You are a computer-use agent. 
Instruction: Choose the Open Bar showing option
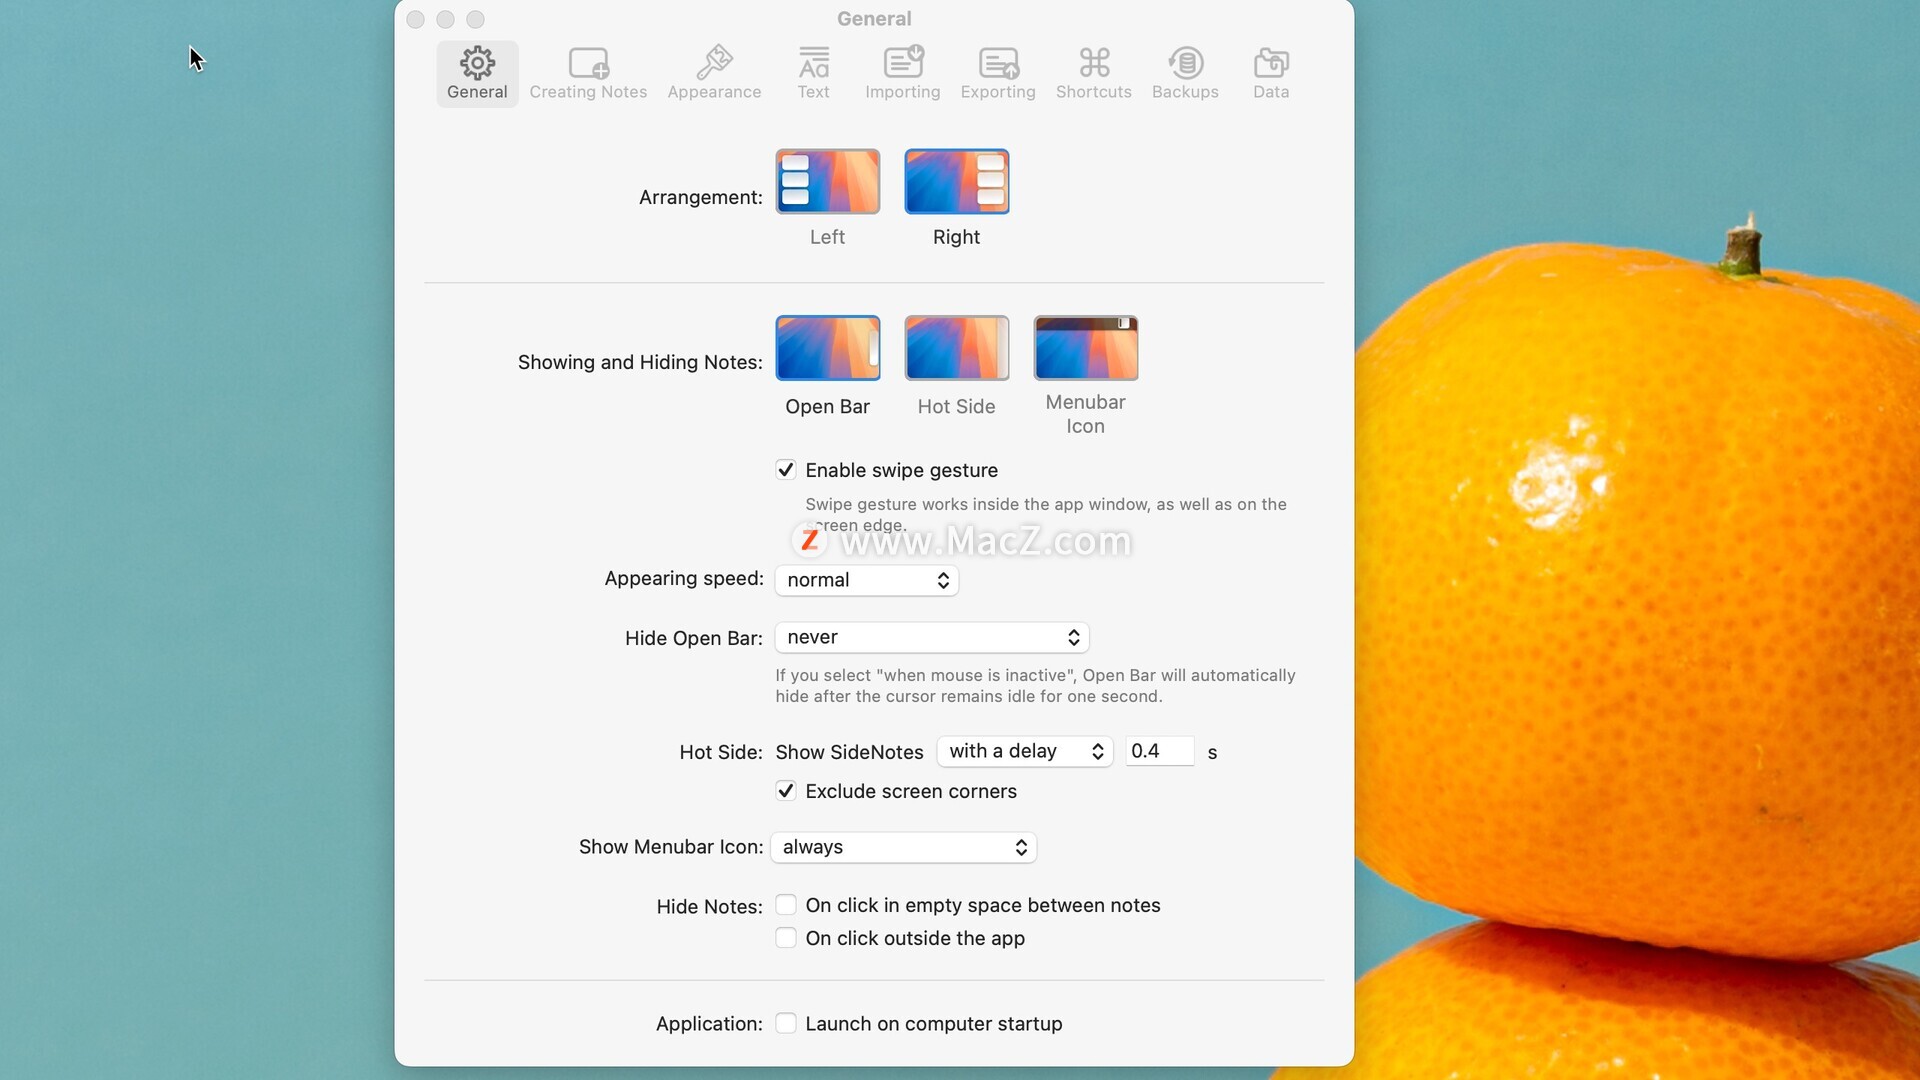828,348
